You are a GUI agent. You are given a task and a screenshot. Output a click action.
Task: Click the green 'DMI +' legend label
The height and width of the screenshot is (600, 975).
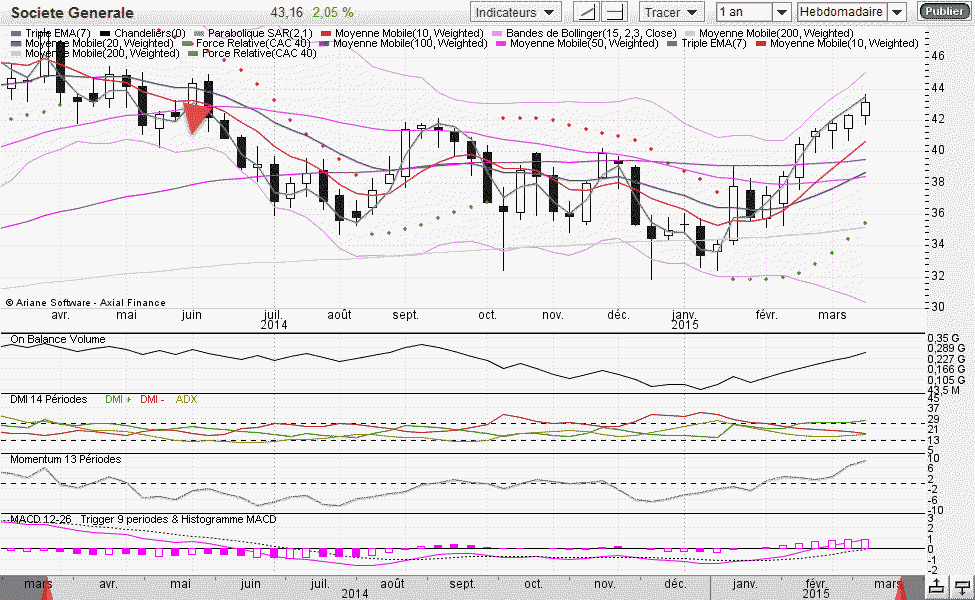tap(118, 399)
